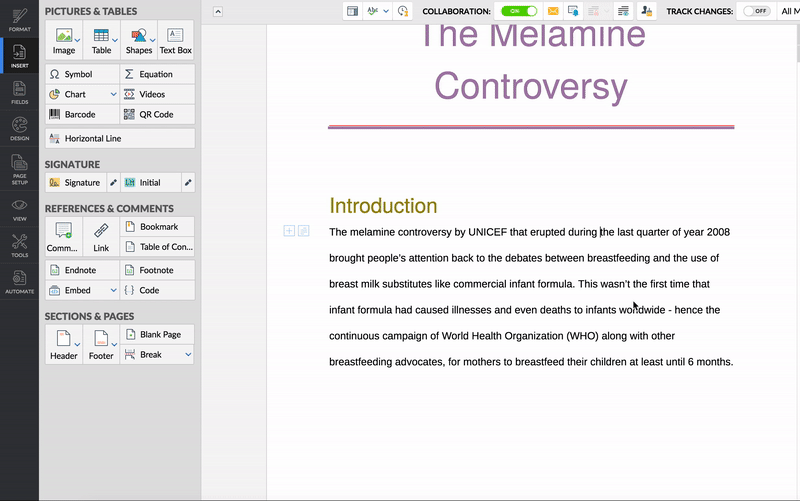The width and height of the screenshot is (800, 501).
Task: Insert a Header
Action: (x=63, y=344)
